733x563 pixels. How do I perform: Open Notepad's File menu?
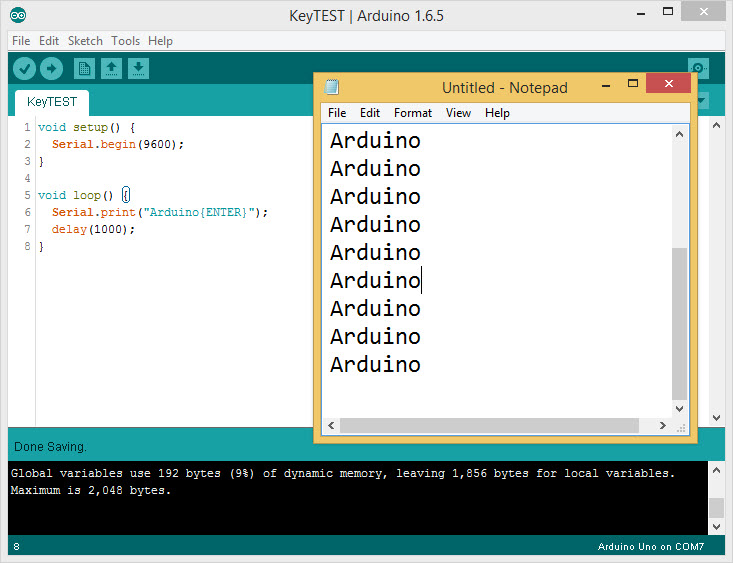[x=337, y=113]
